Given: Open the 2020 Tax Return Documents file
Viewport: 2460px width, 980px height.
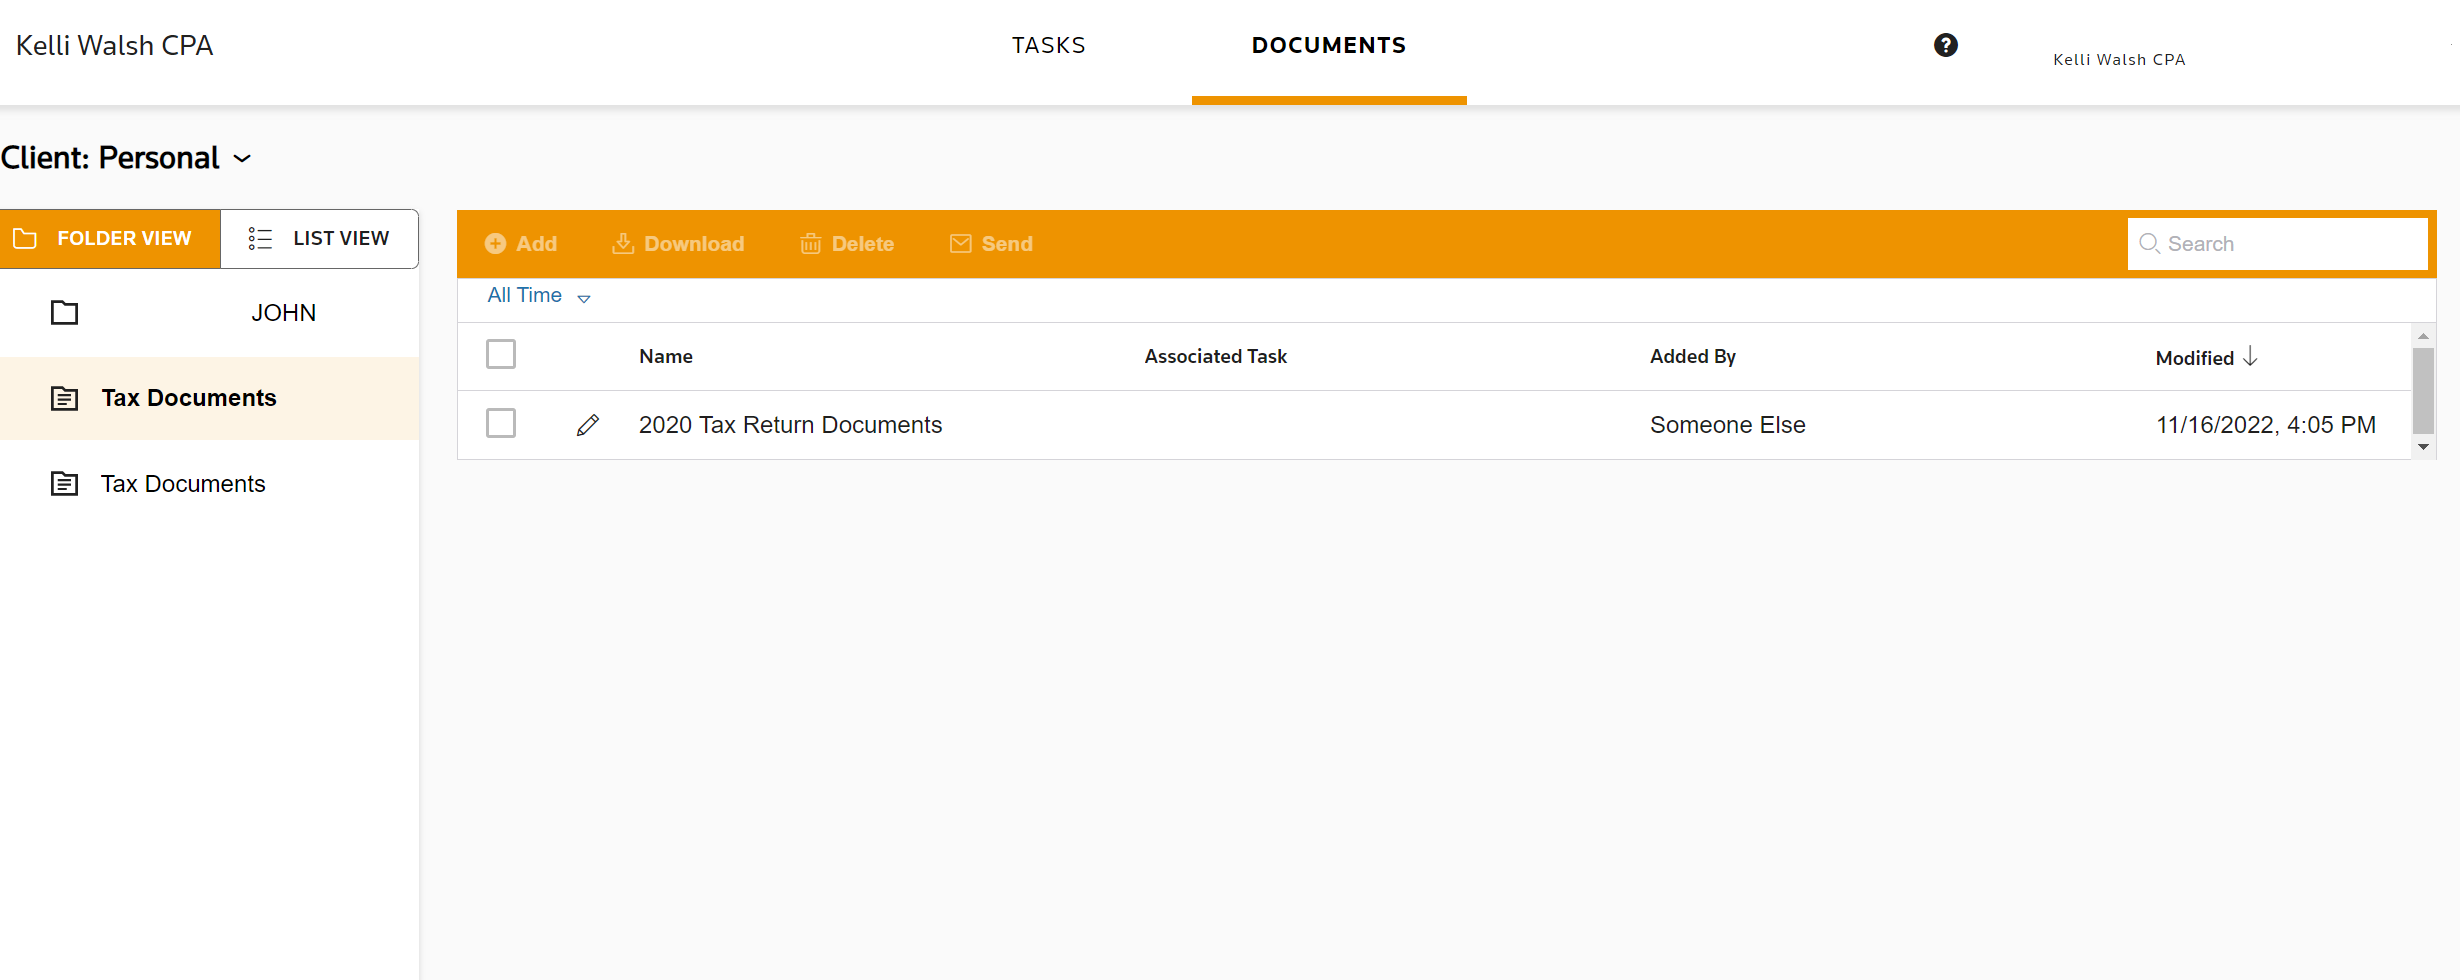Looking at the screenshot, I should pyautogui.click(x=790, y=425).
